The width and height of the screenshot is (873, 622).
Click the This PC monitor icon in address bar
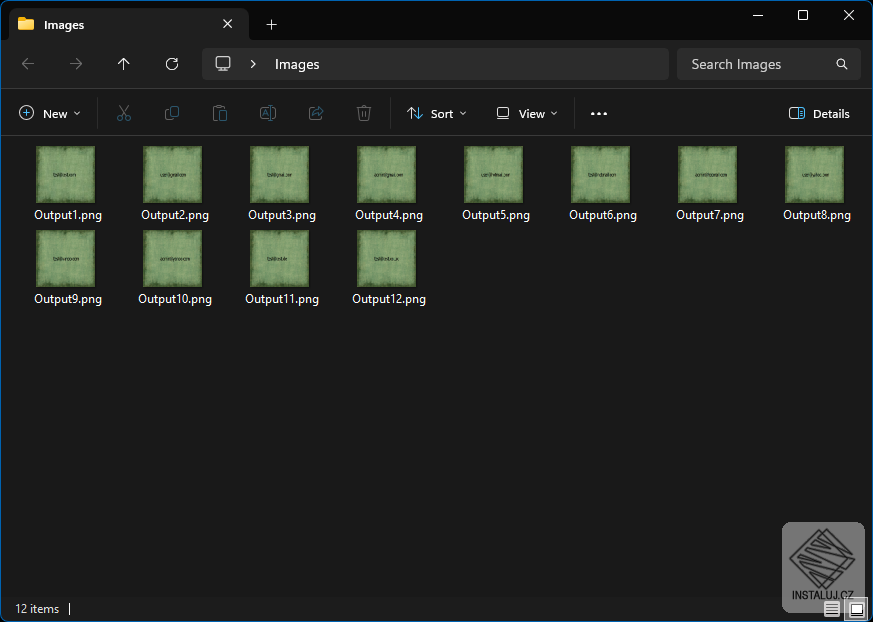pyautogui.click(x=223, y=63)
